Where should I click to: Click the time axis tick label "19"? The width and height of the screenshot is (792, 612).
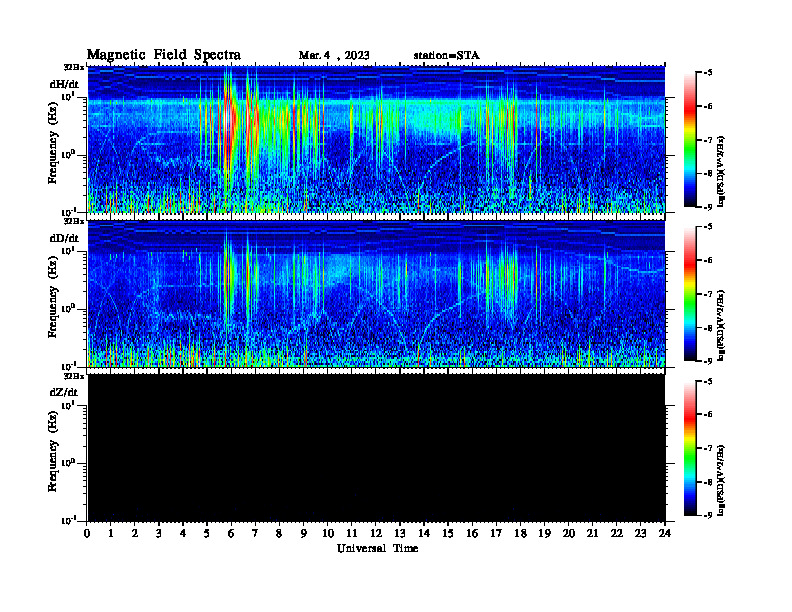pyautogui.click(x=544, y=533)
